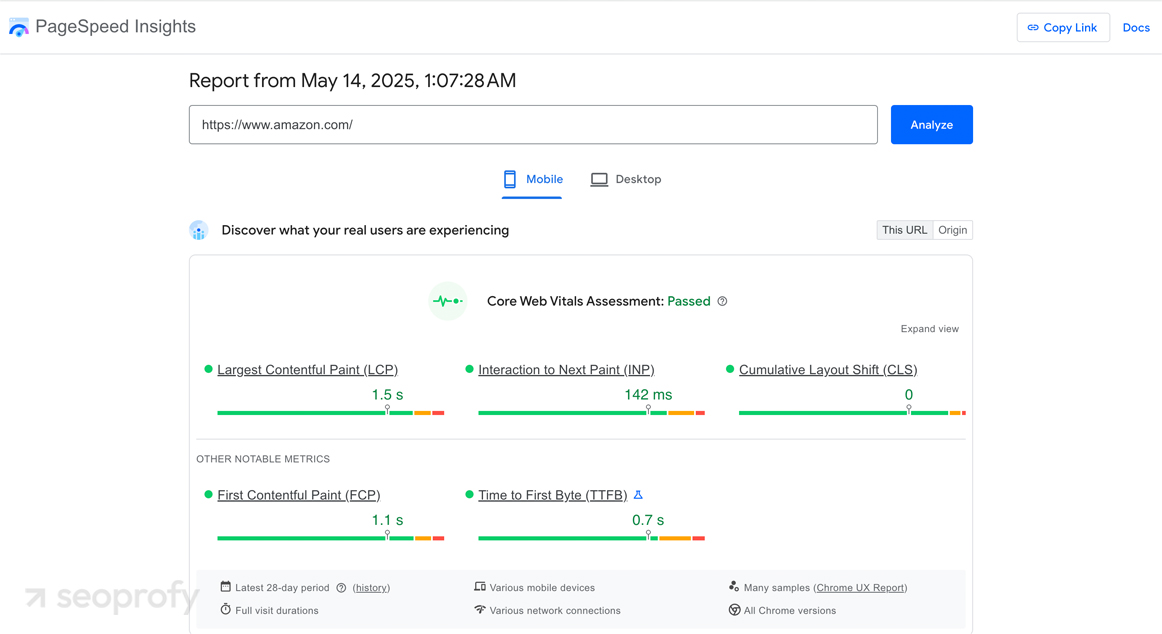Click the Core Web Vitals pulse icon
This screenshot has height=634, width=1162.
pyautogui.click(x=448, y=301)
